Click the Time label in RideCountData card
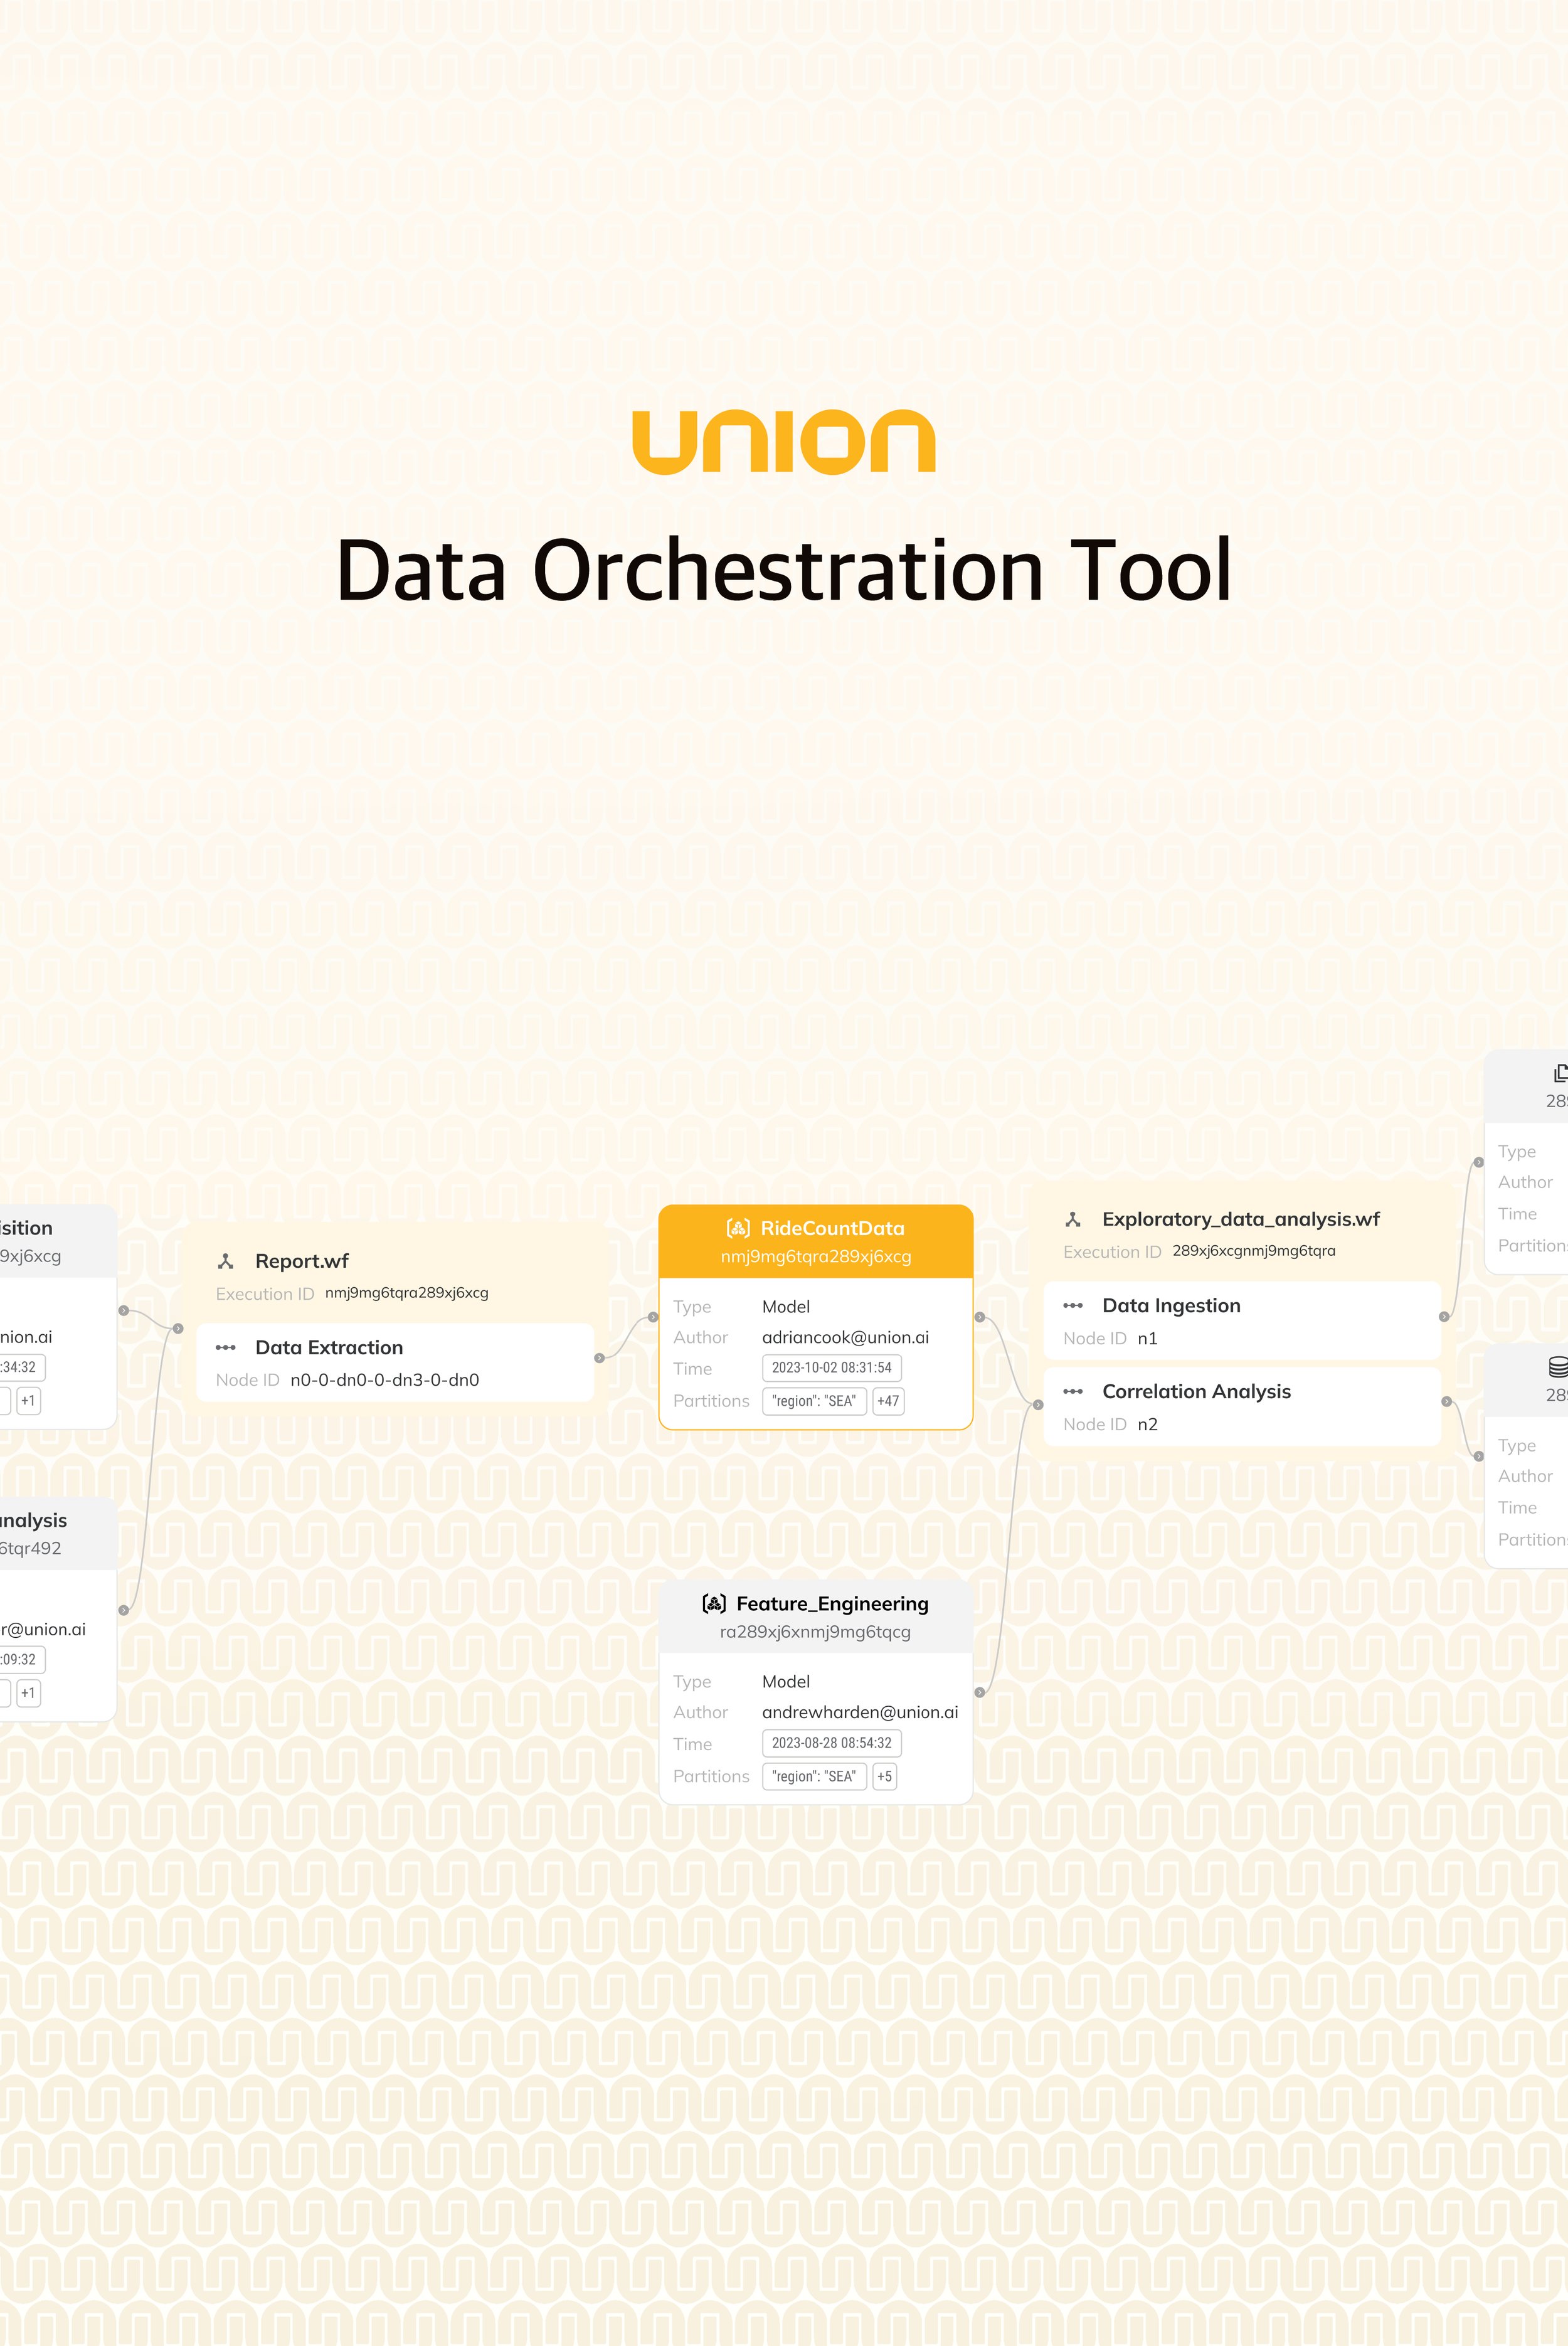1568x2346 pixels. [x=692, y=1369]
